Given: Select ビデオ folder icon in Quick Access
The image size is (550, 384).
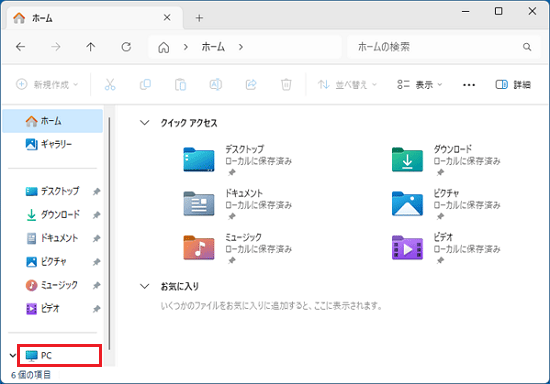Looking at the screenshot, I should (x=407, y=248).
